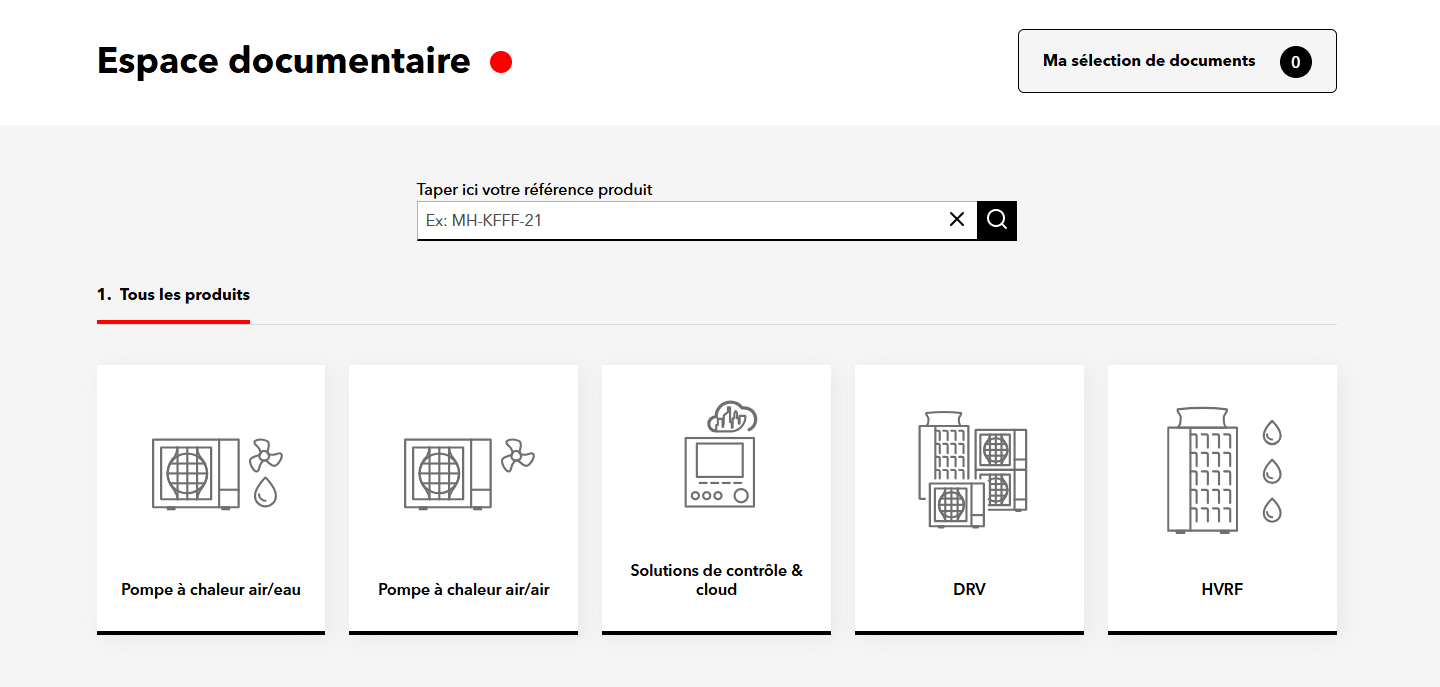Image resolution: width=1440 pixels, height=687 pixels.
Task: Click the Taper ici votre référence produit label
Action: (534, 189)
